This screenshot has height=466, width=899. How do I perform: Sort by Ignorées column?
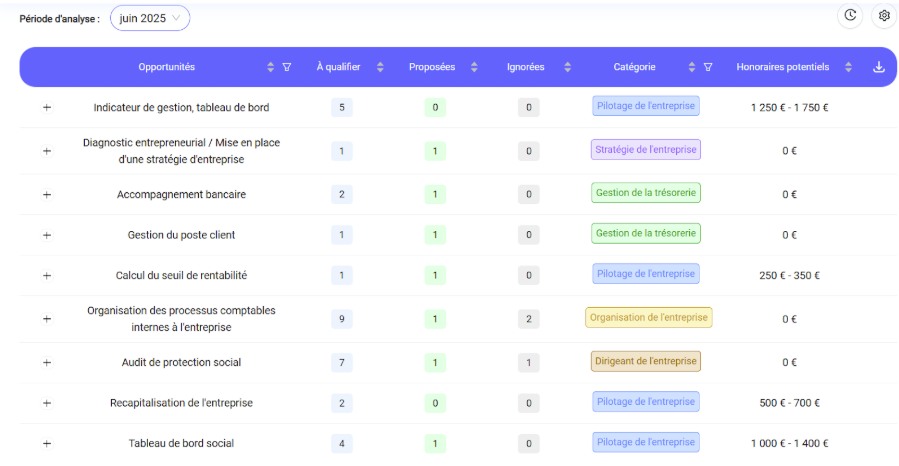point(568,67)
